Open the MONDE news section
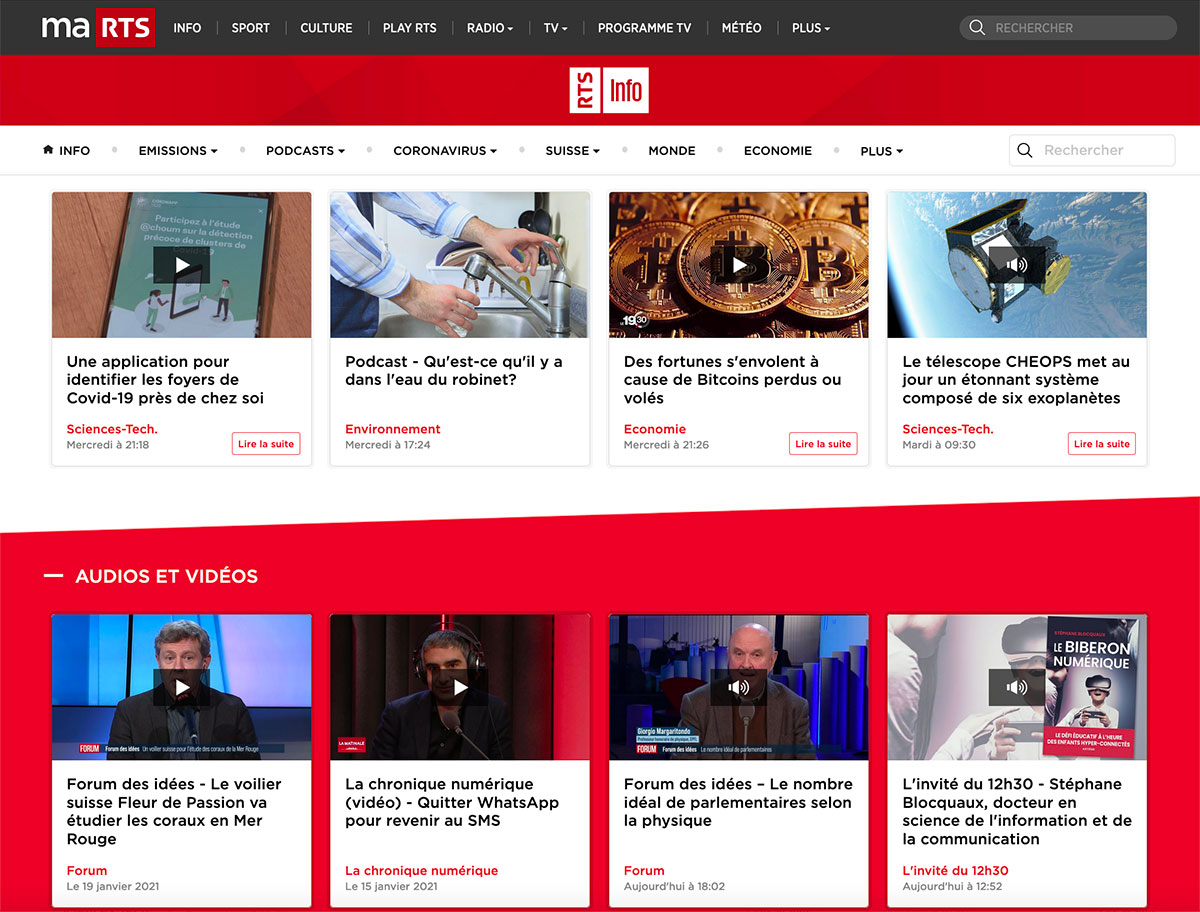Viewport: 1200px width, 912px height. pos(672,151)
